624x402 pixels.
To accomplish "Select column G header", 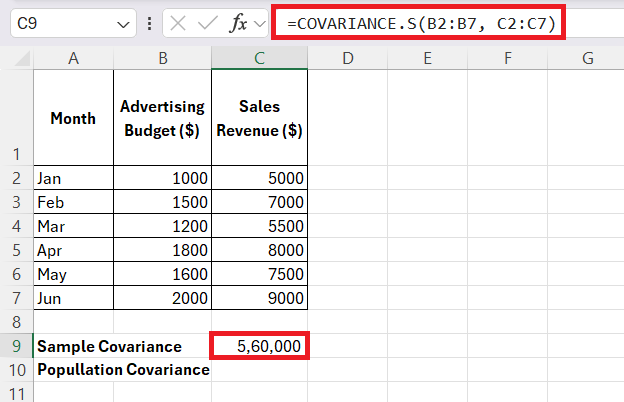I will pos(586,58).
